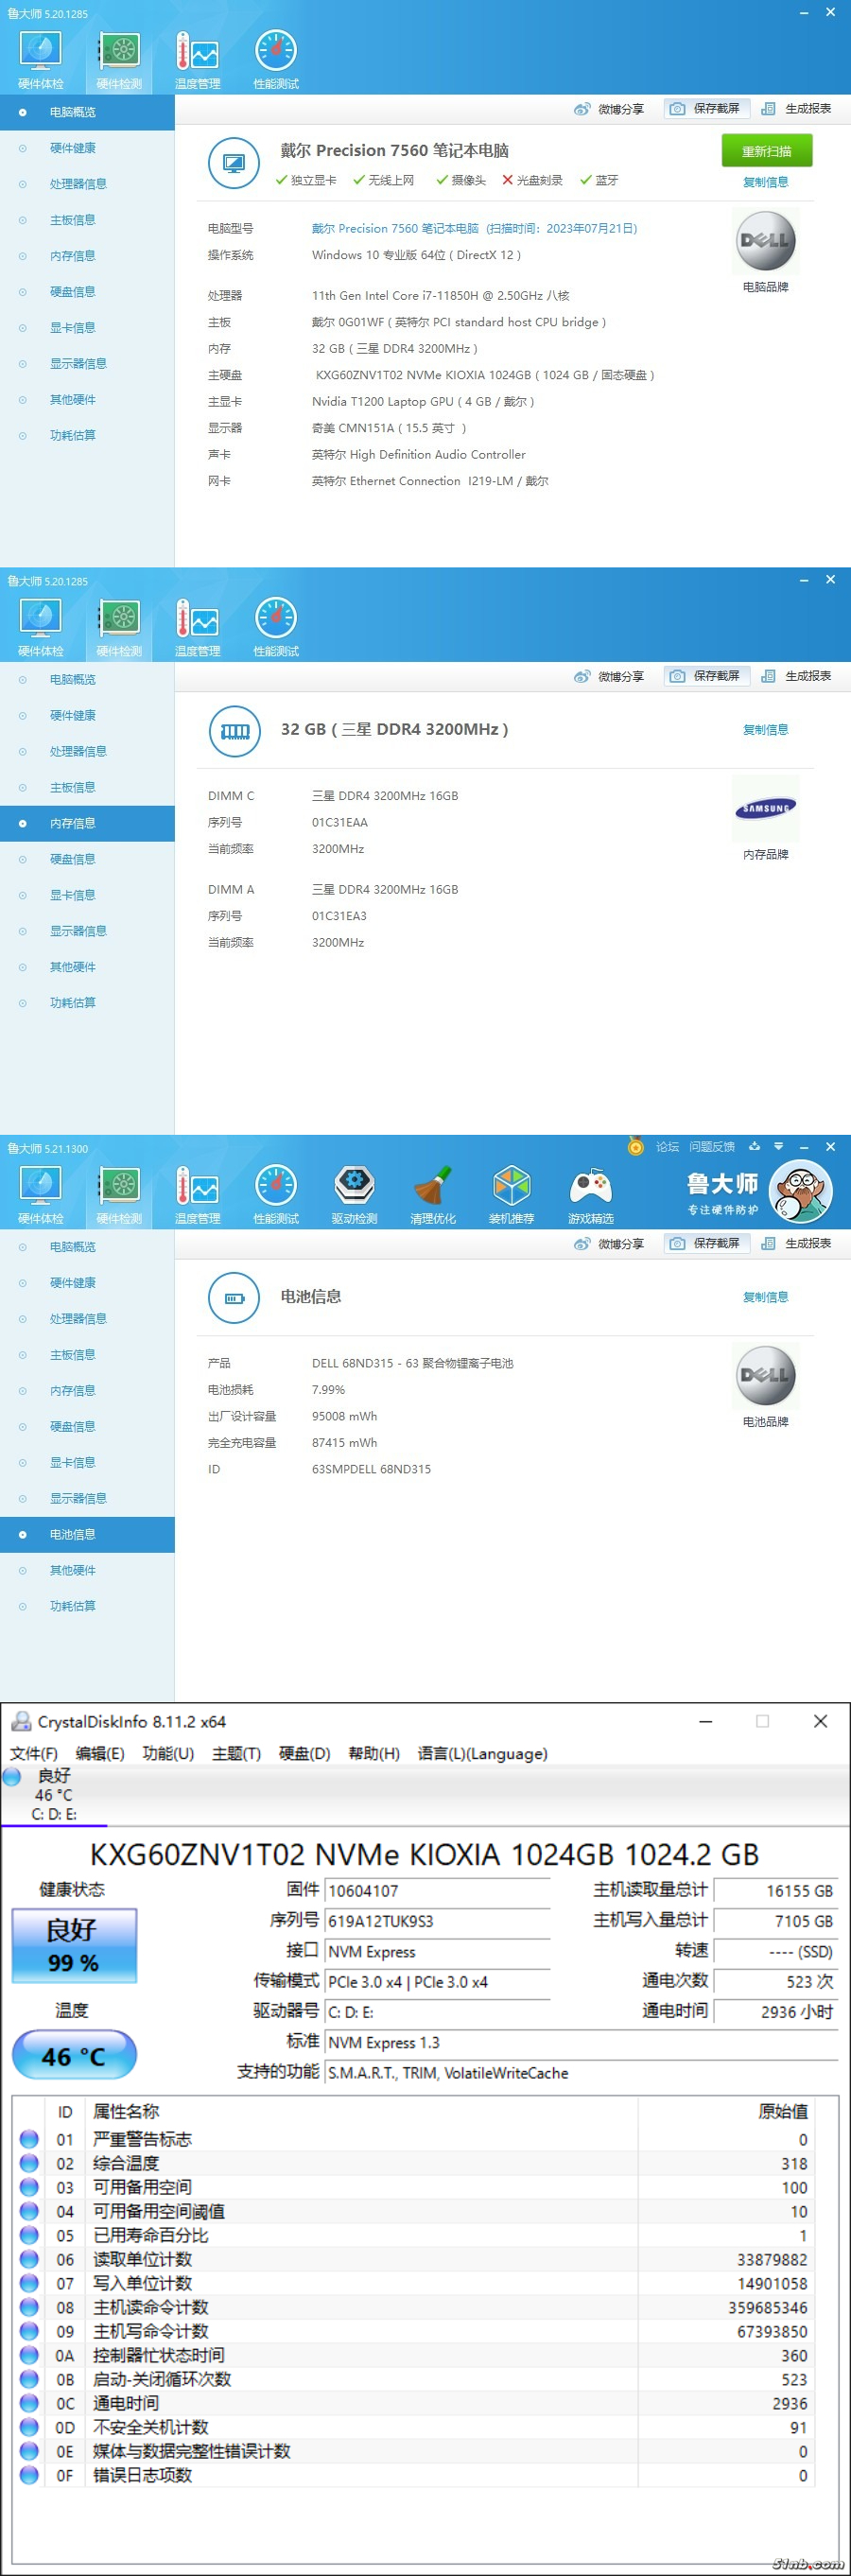Click the skin/download icon next to 问题反馈
The height and width of the screenshot is (2576, 851).
point(754,1147)
